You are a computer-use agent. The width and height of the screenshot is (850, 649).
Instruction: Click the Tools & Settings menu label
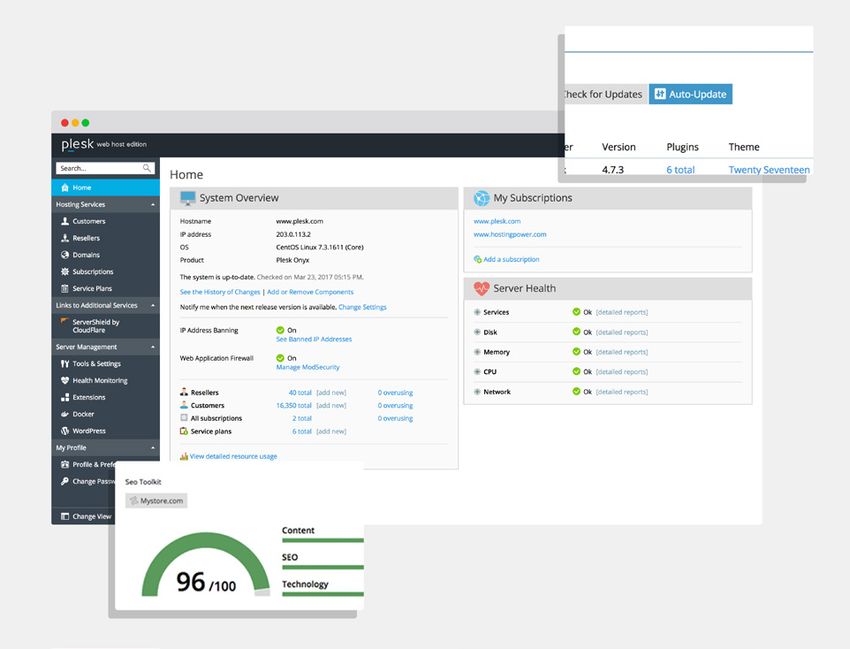pyautogui.click(x=96, y=364)
